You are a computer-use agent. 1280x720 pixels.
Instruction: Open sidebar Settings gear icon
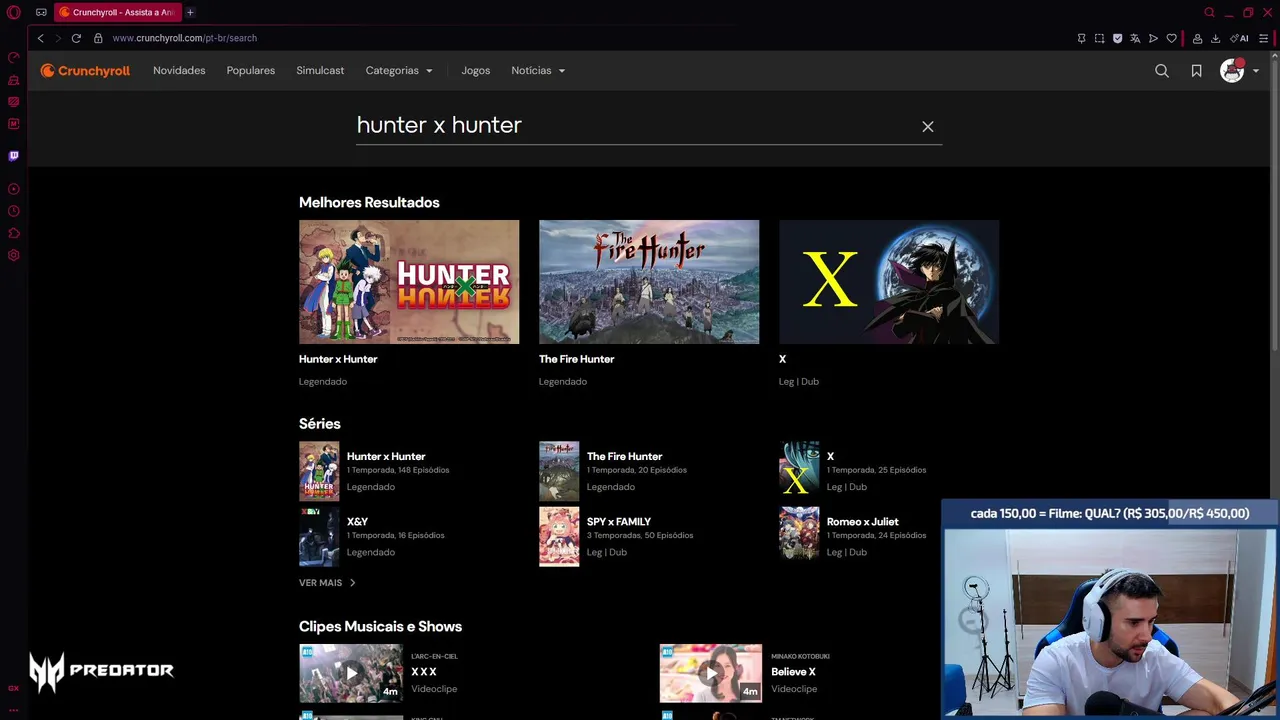tap(13, 255)
